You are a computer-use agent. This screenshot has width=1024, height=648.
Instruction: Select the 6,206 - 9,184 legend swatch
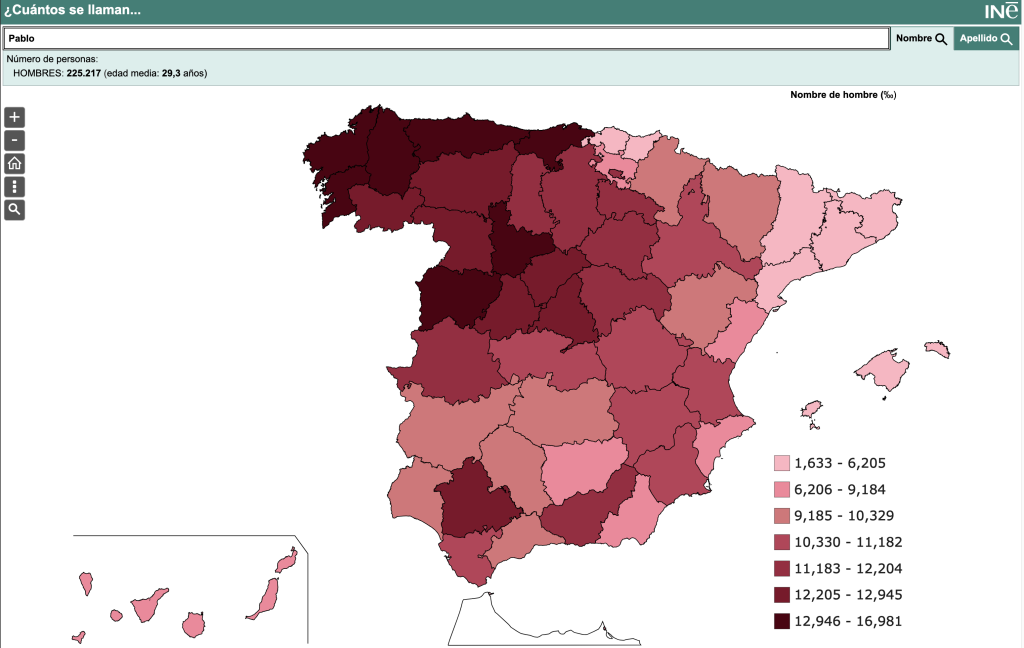[x=782, y=489]
